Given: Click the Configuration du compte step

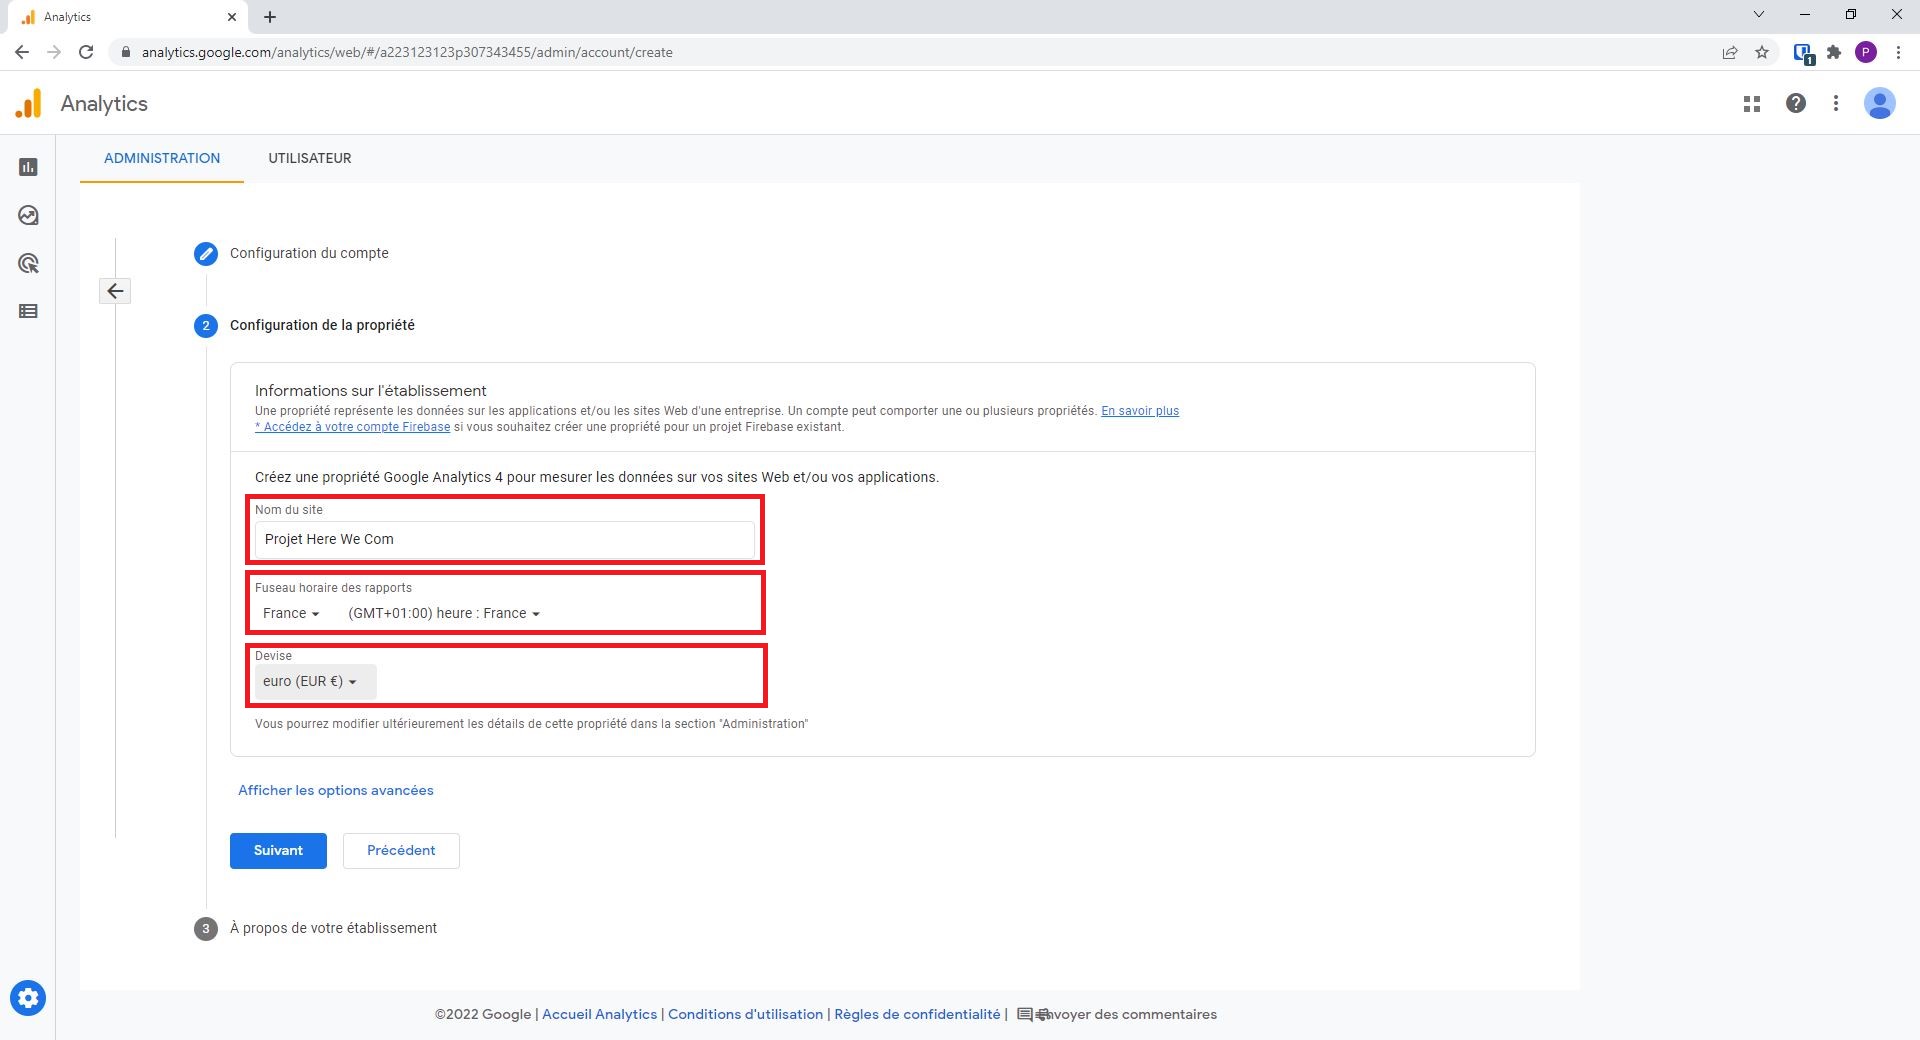Looking at the screenshot, I should click(x=309, y=253).
